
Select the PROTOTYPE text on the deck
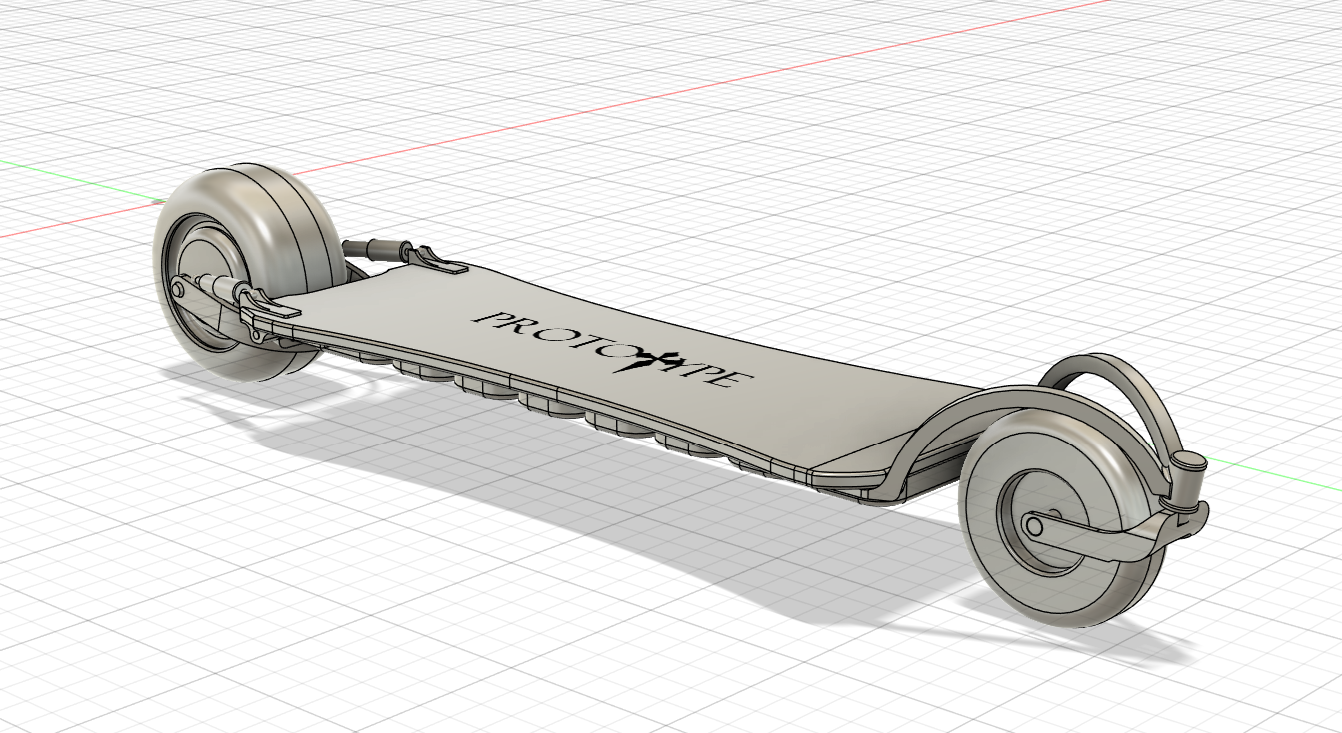click(613, 348)
